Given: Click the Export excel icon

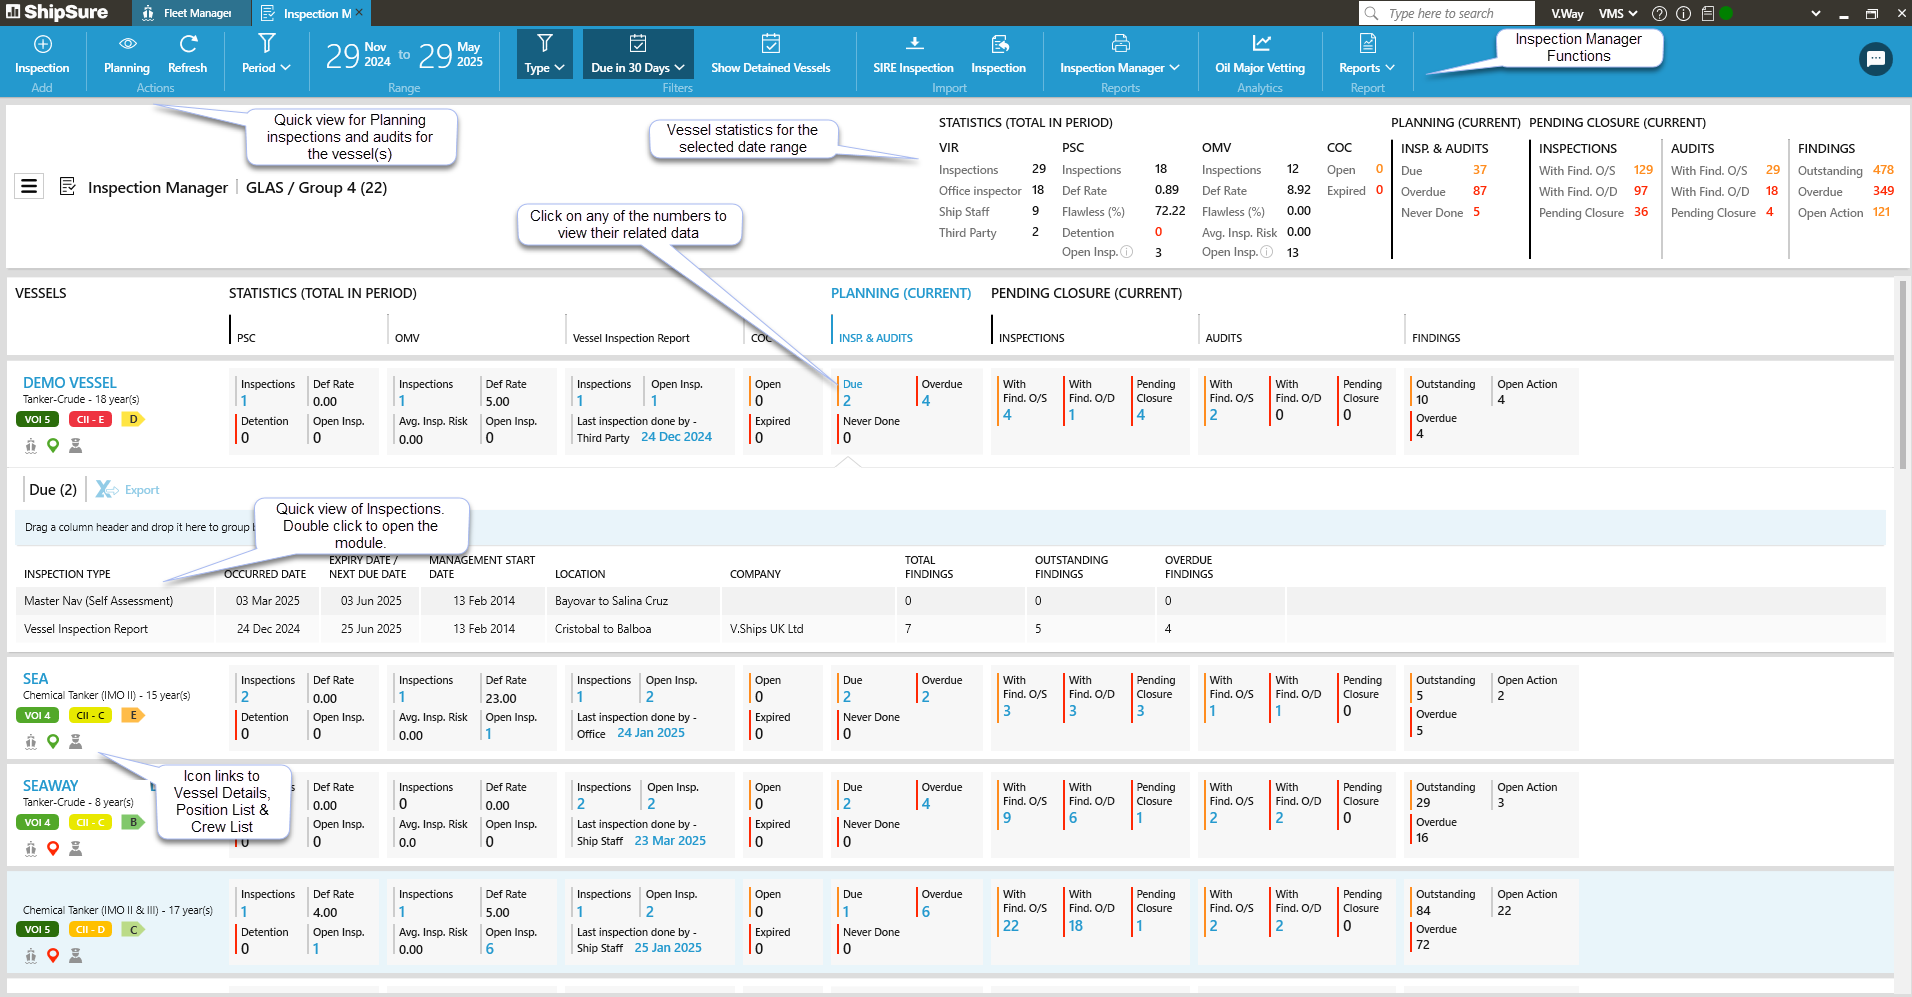Looking at the screenshot, I should (106, 489).
